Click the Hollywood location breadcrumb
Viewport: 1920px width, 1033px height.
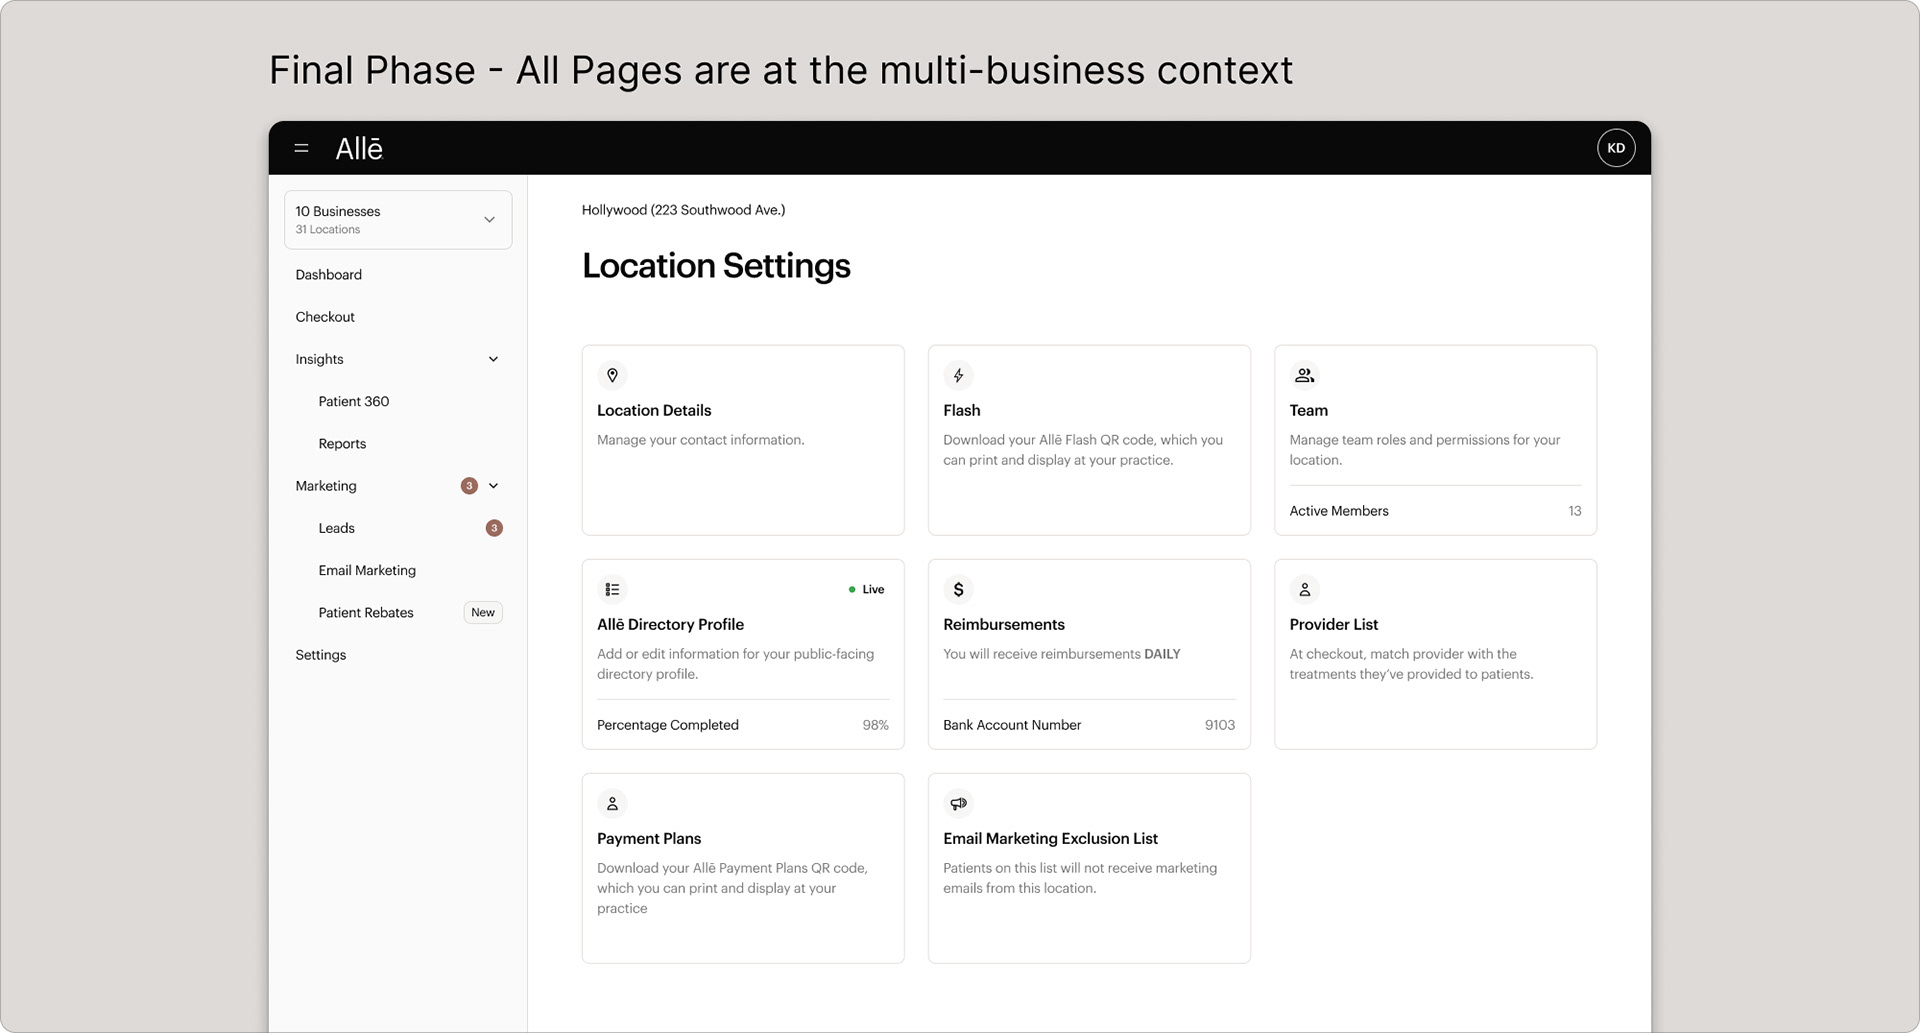684,210
